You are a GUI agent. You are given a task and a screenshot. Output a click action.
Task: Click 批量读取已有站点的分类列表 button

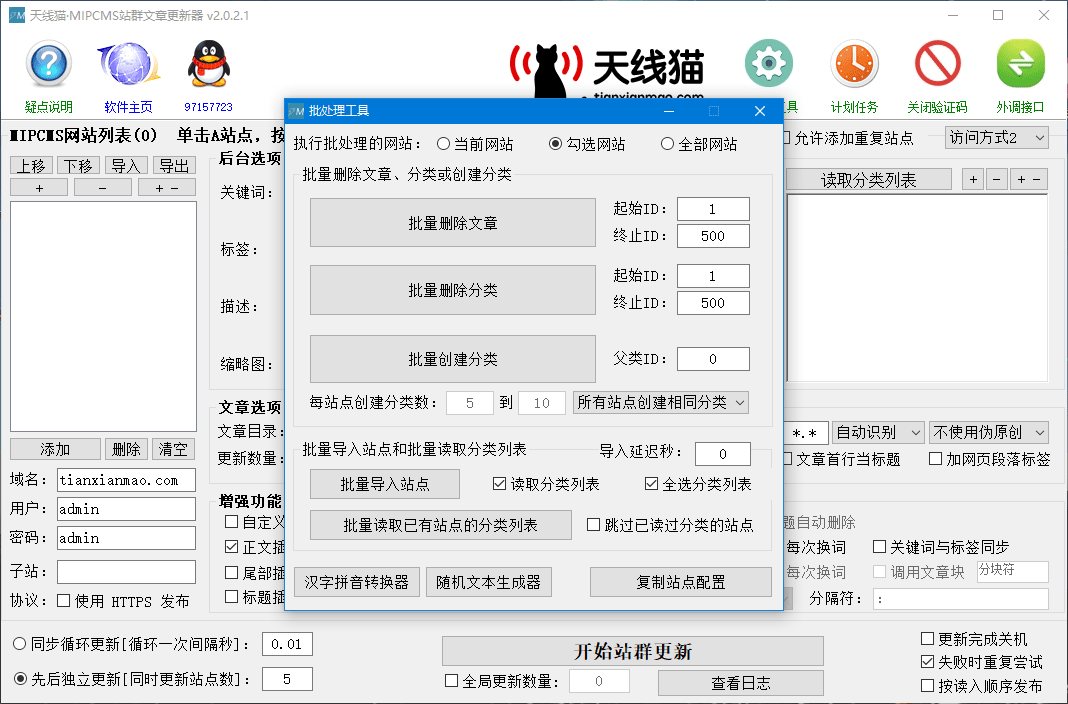click(441, 525)
